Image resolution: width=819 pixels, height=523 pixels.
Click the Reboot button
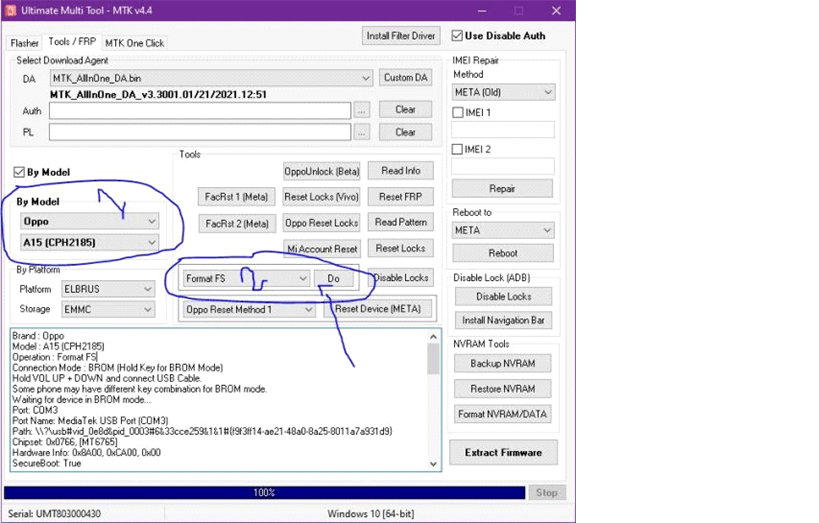(503, 253)
